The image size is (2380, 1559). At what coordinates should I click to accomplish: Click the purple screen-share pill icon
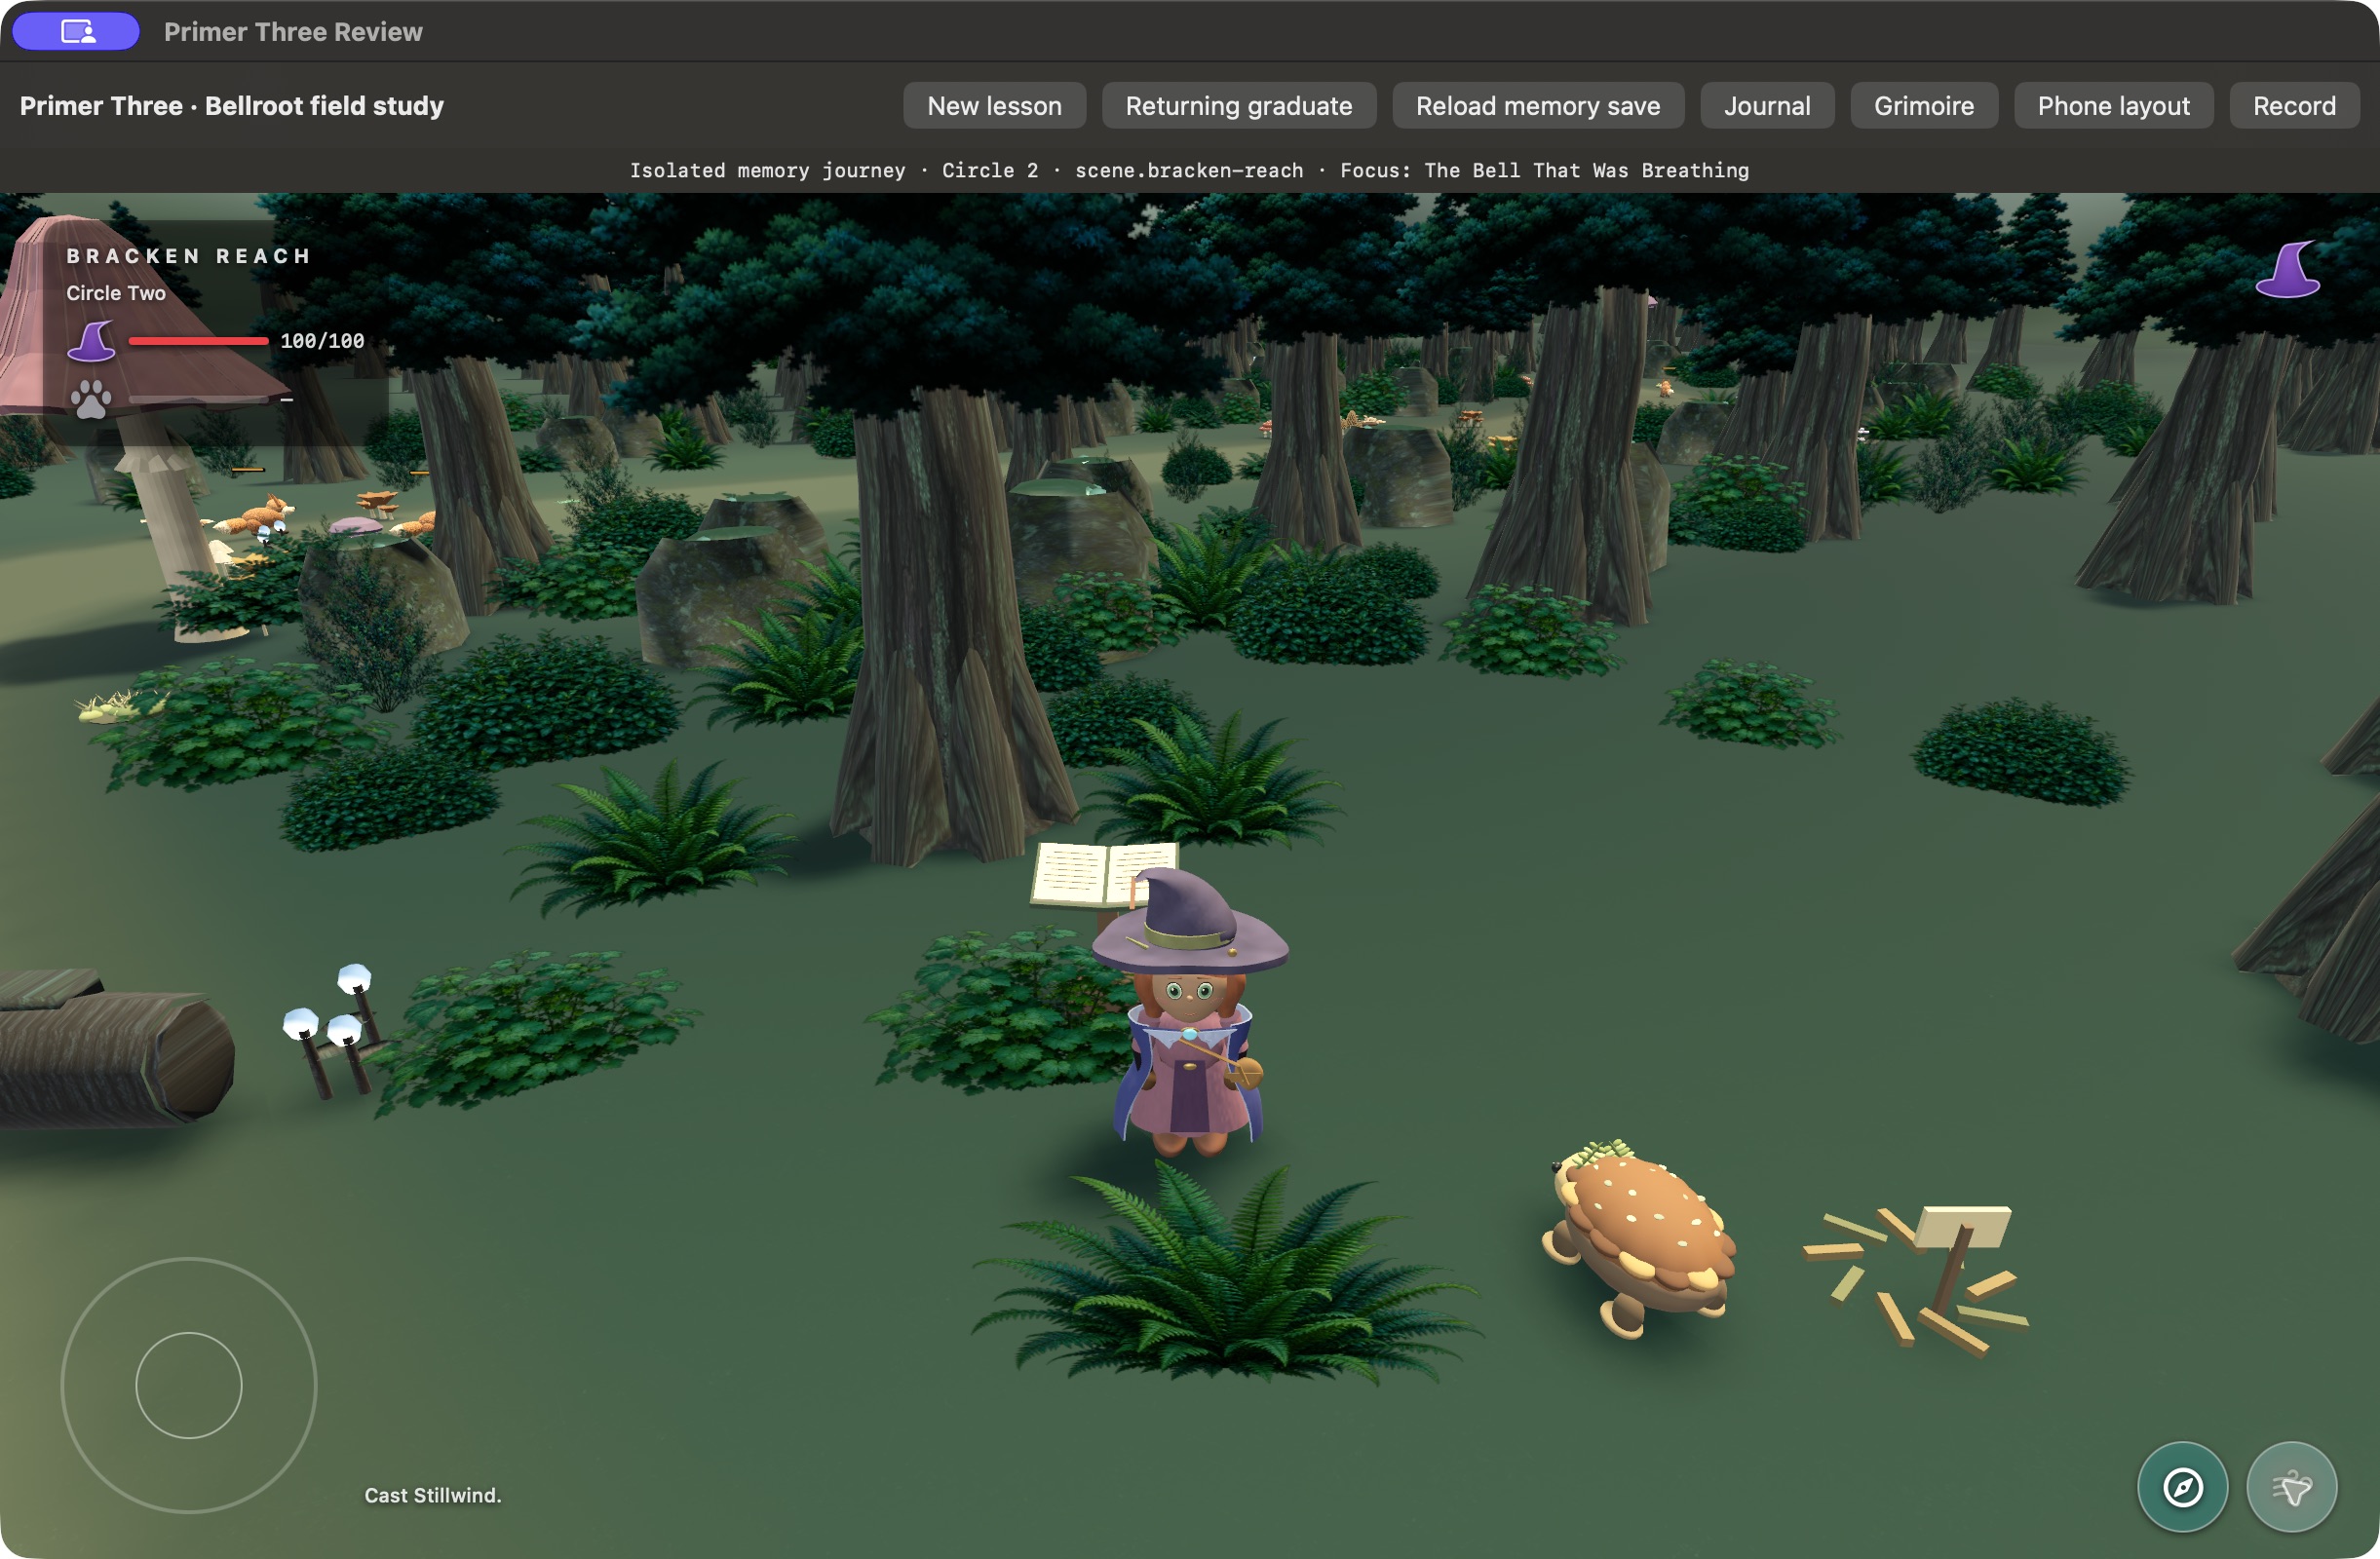(76, 31)
